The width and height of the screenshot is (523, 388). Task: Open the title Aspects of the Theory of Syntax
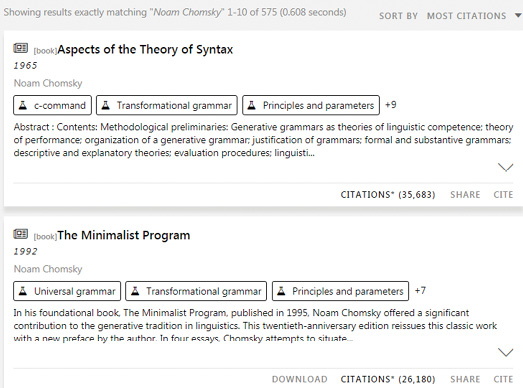coord(145,49)
